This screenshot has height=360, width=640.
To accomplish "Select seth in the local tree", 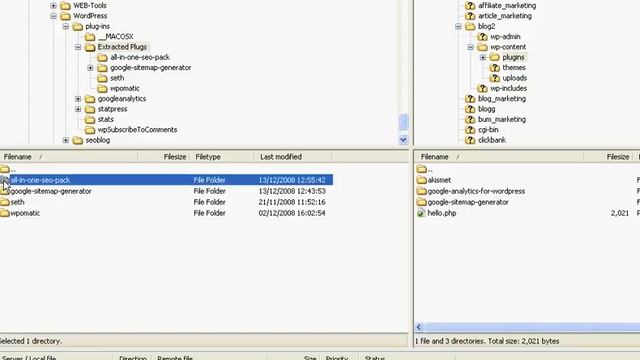I will (x=117, y=78).
